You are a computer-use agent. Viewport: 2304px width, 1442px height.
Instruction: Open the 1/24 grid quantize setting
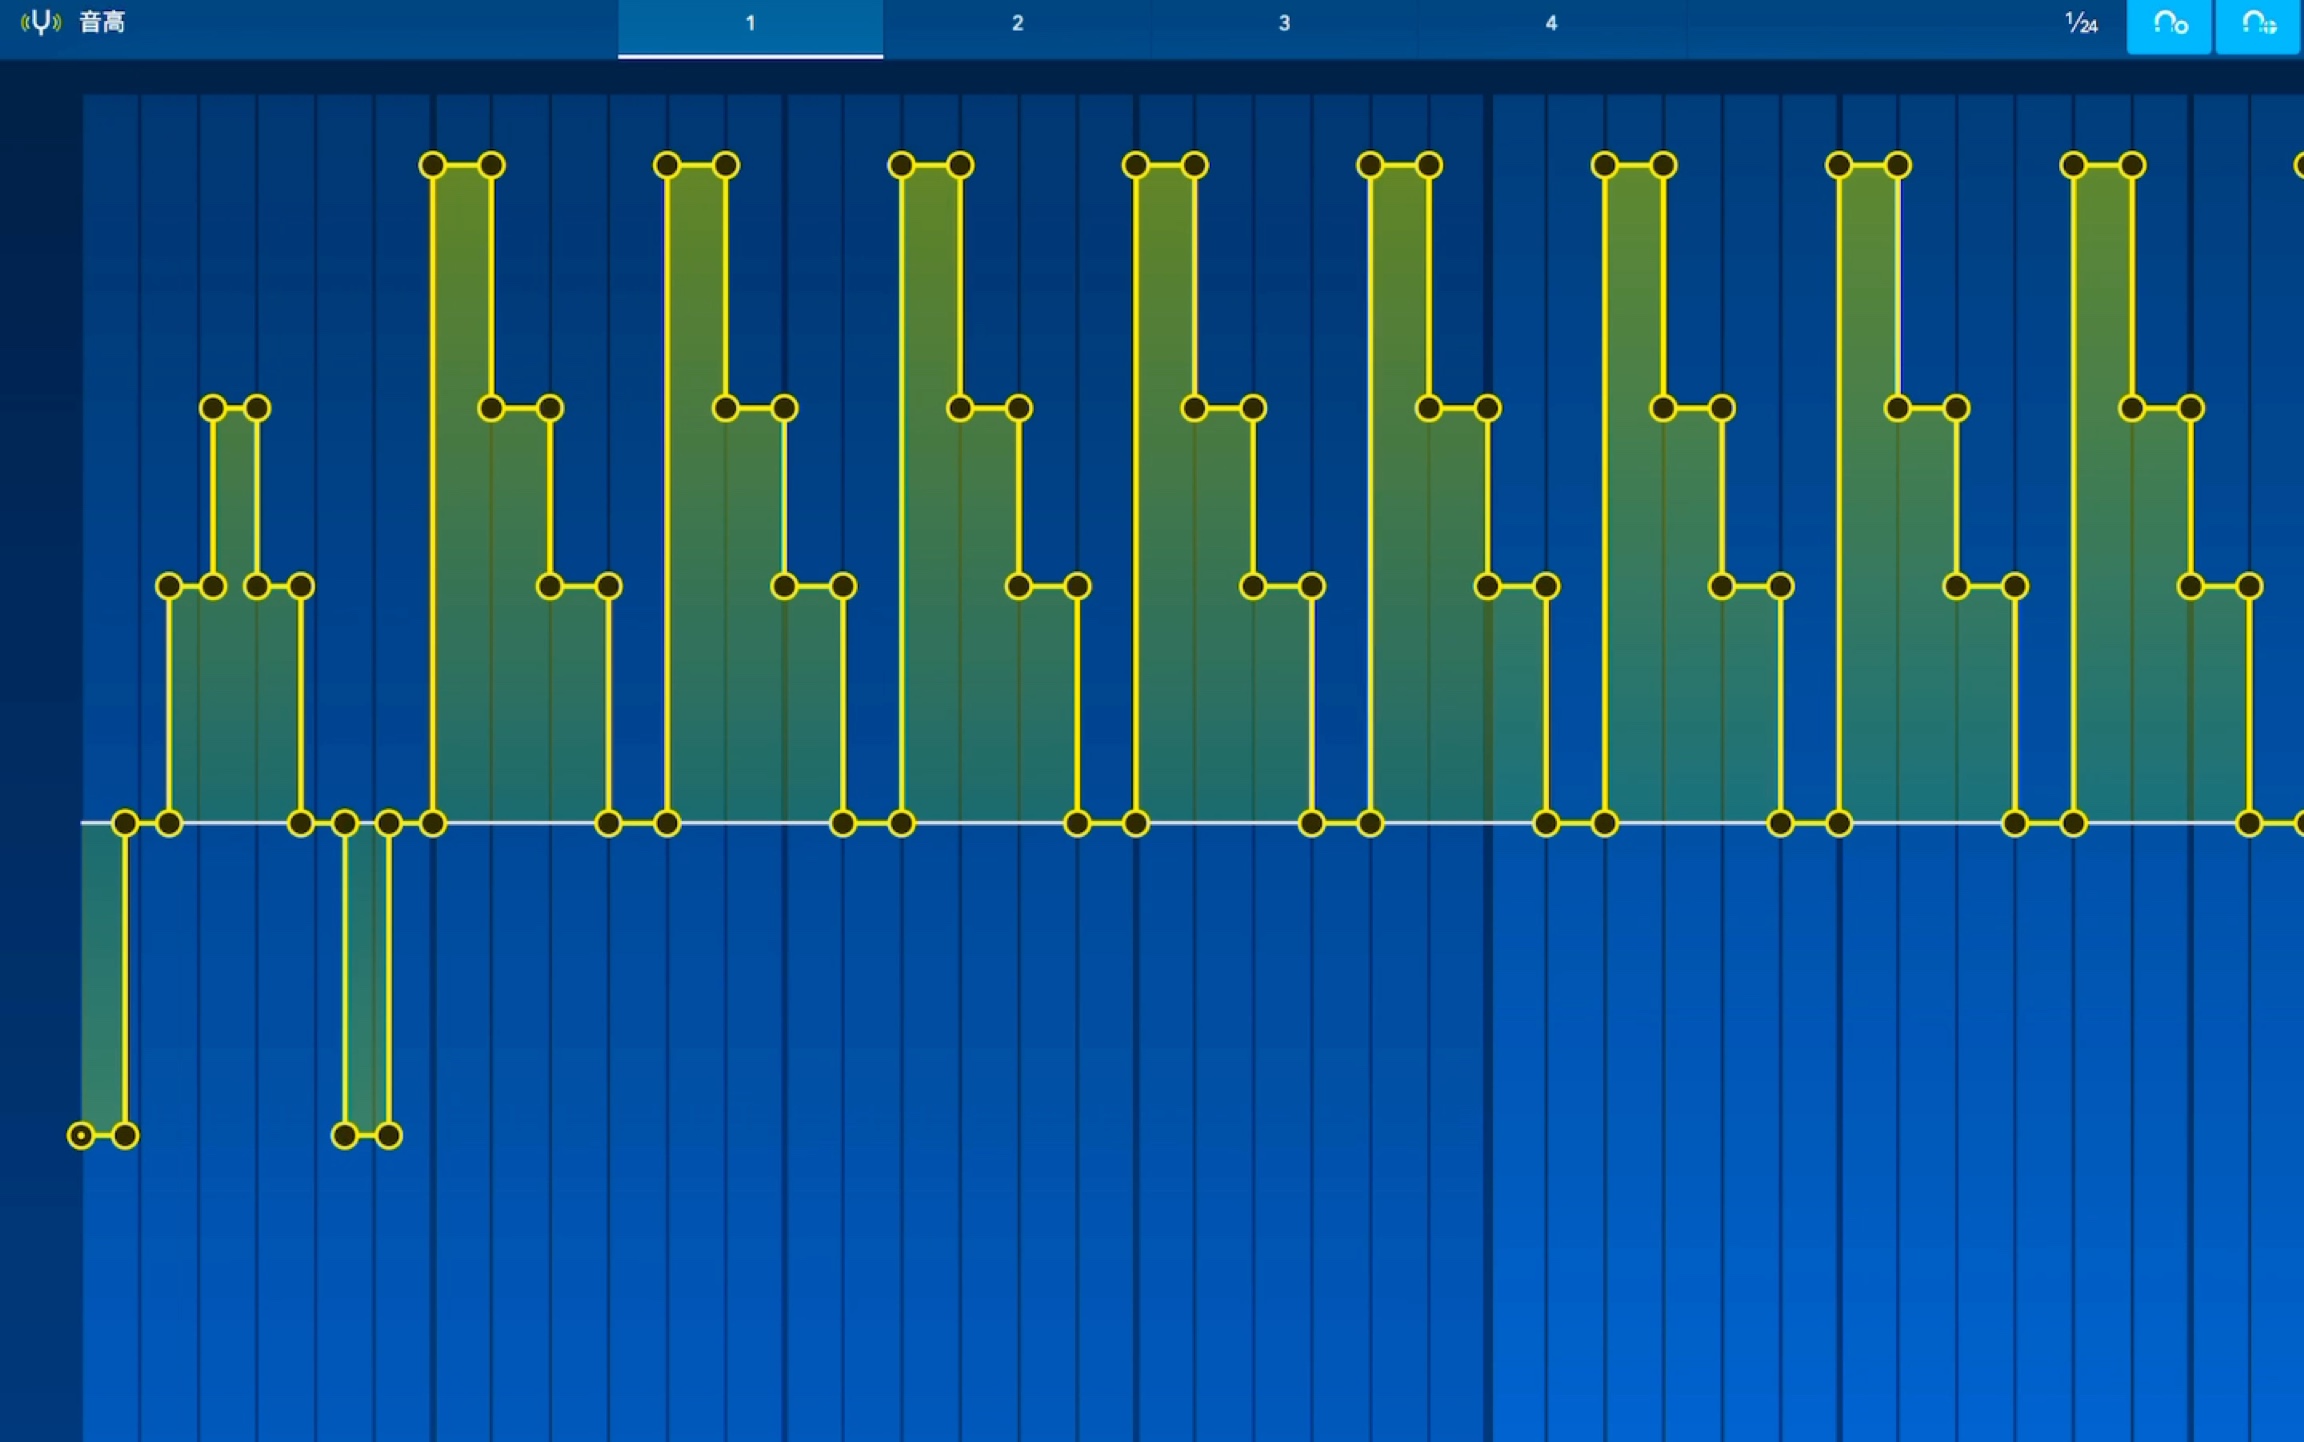point(2081,24)
